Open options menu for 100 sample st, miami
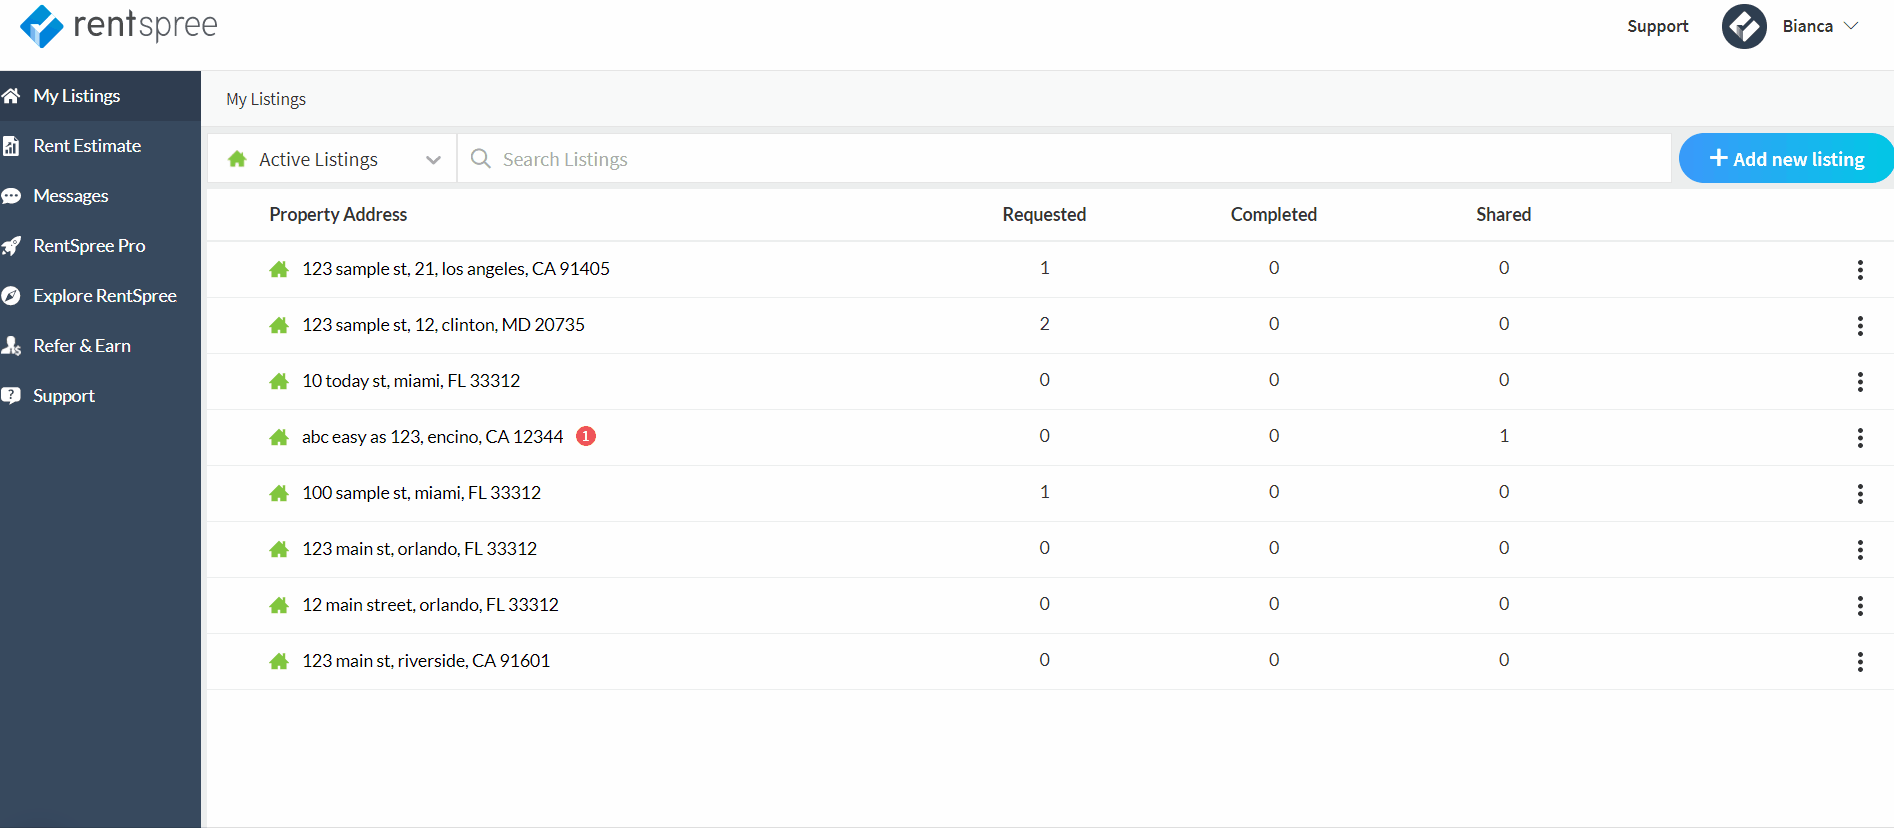 click(1860, 493)
